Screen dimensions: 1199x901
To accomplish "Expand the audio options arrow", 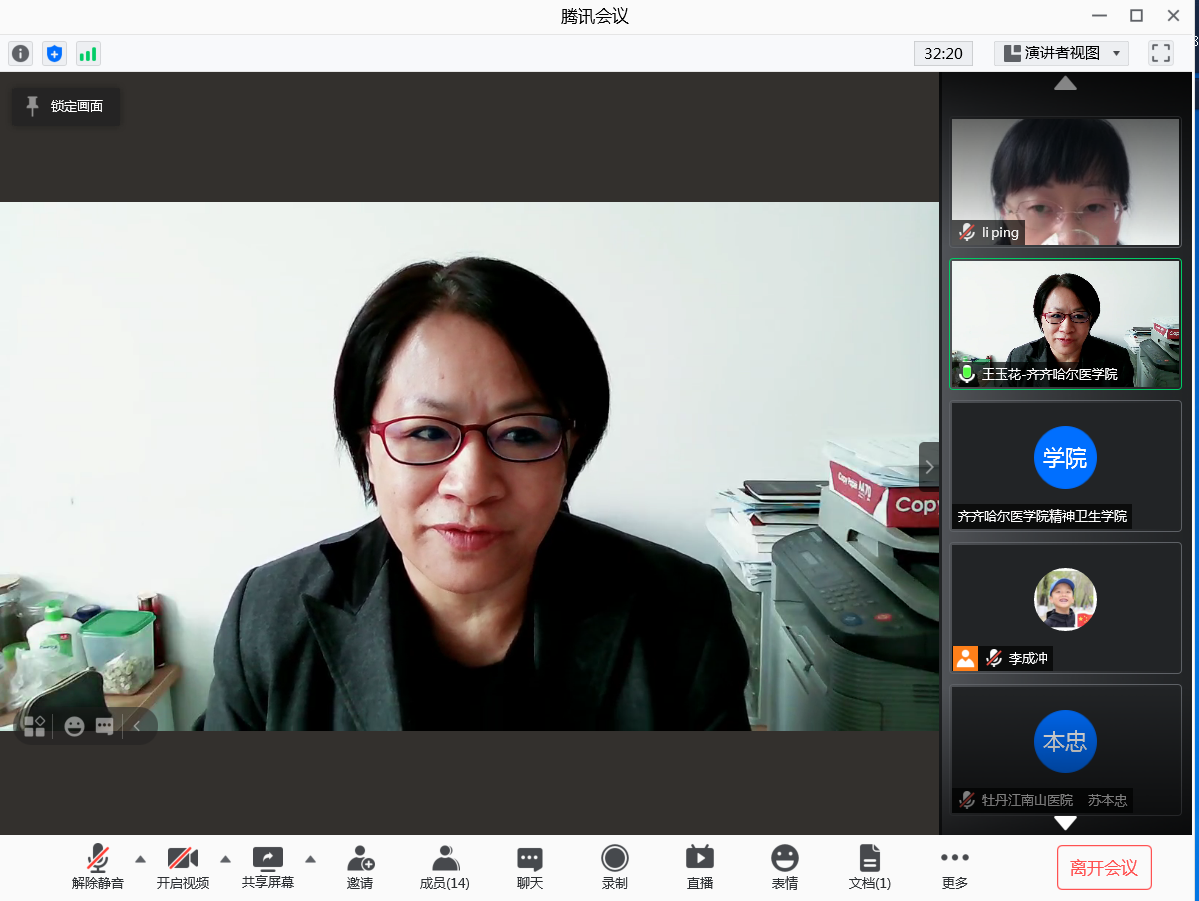I will tap(140, 859).
